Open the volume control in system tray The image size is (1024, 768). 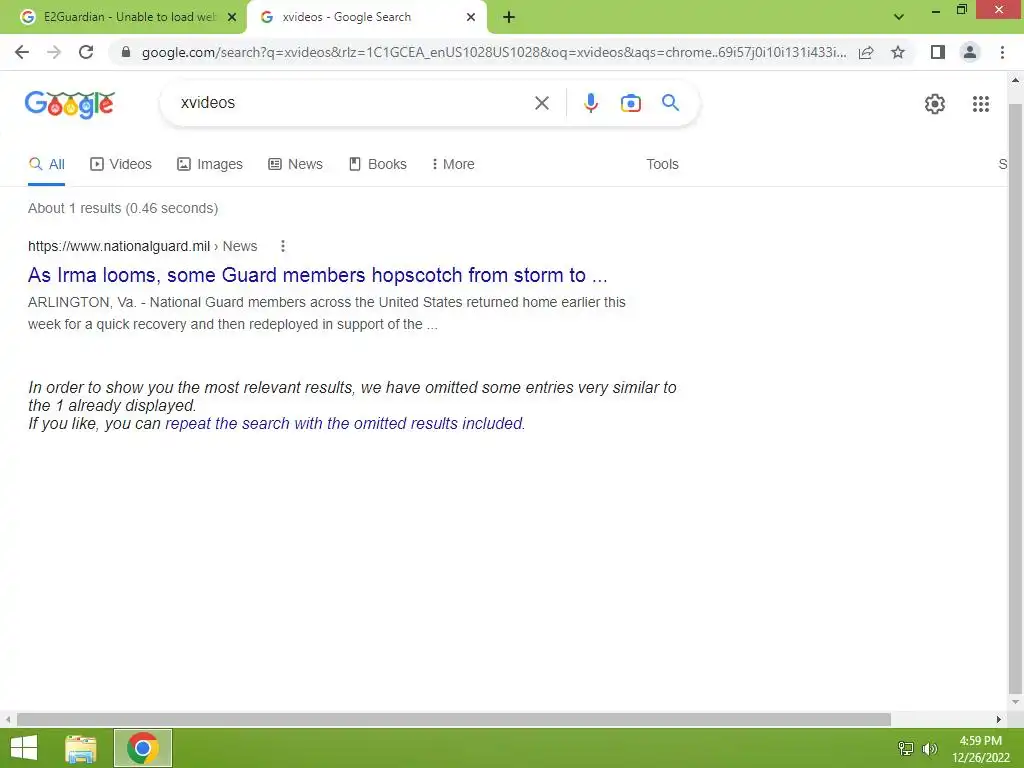(x=930, y=748)
